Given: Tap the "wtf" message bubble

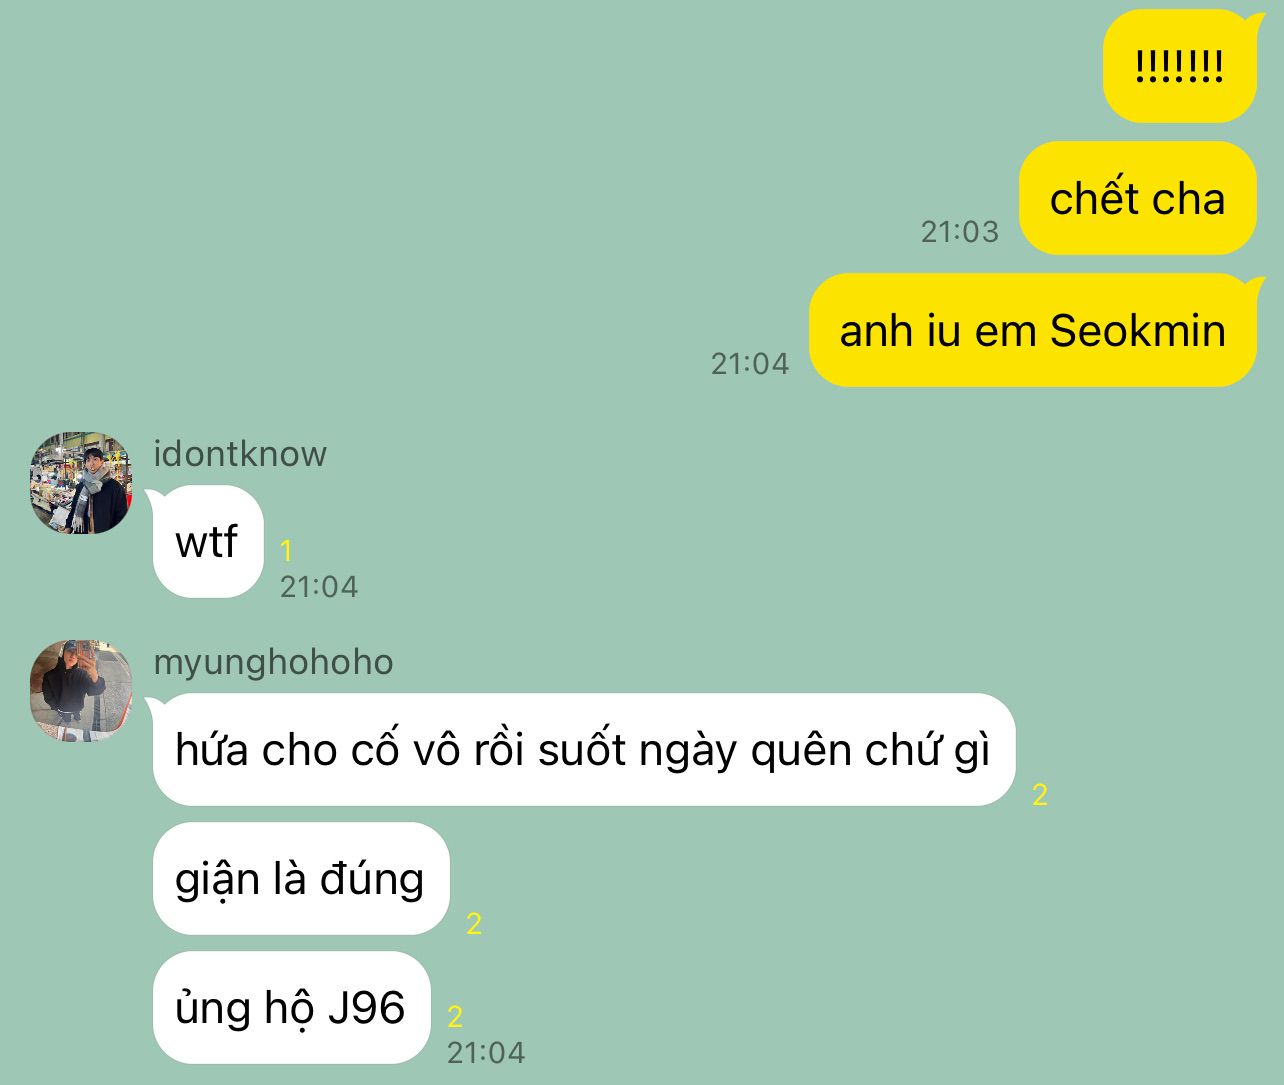Looking at the screenshot, I should [x=207, y=542].
